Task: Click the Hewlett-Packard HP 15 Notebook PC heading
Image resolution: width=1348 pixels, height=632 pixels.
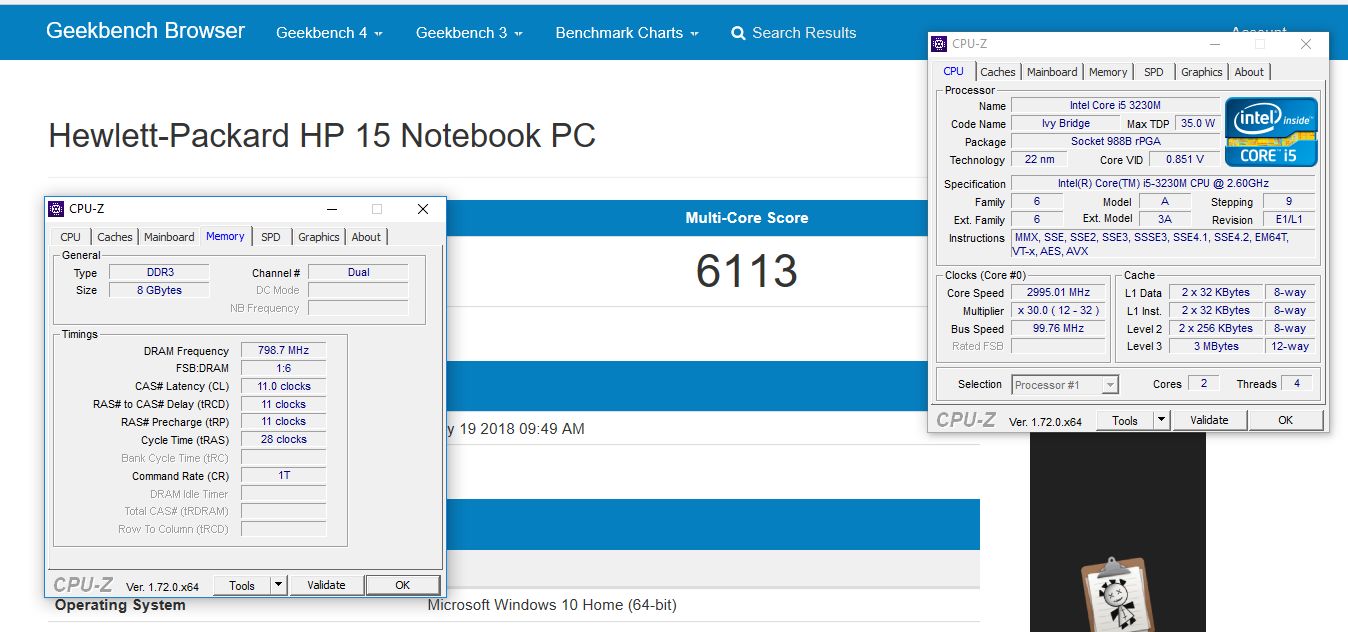Action: click(x=322, y=135)
